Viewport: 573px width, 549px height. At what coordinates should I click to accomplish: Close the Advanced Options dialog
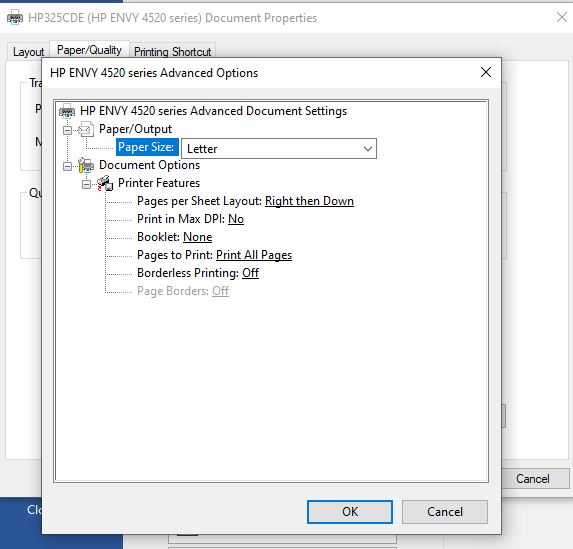tap(486, 72)
